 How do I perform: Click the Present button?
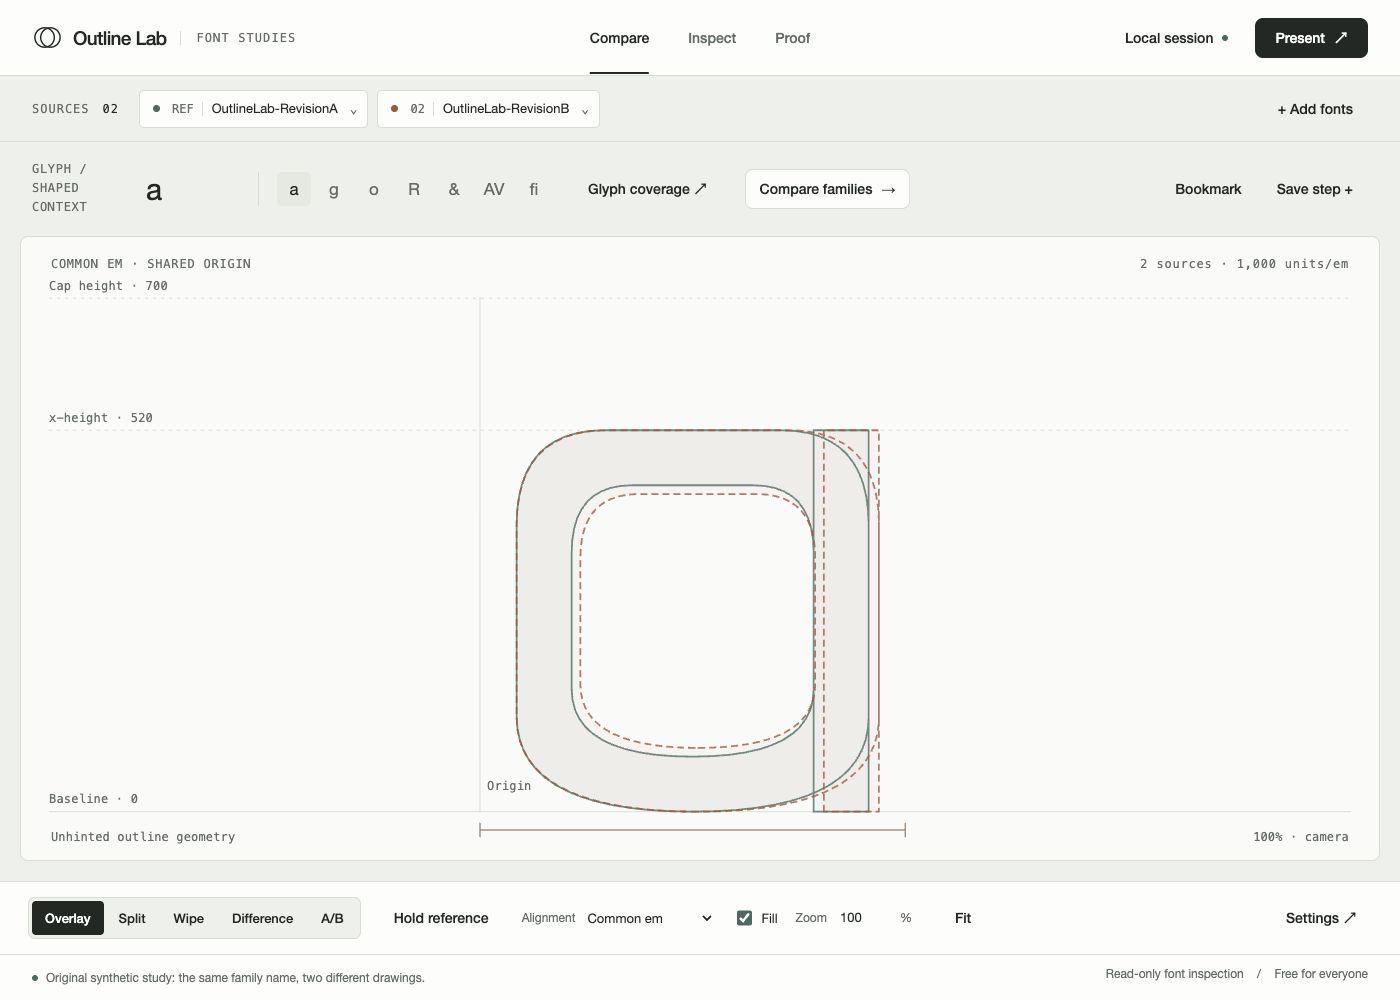click(x=1311, y=38)
